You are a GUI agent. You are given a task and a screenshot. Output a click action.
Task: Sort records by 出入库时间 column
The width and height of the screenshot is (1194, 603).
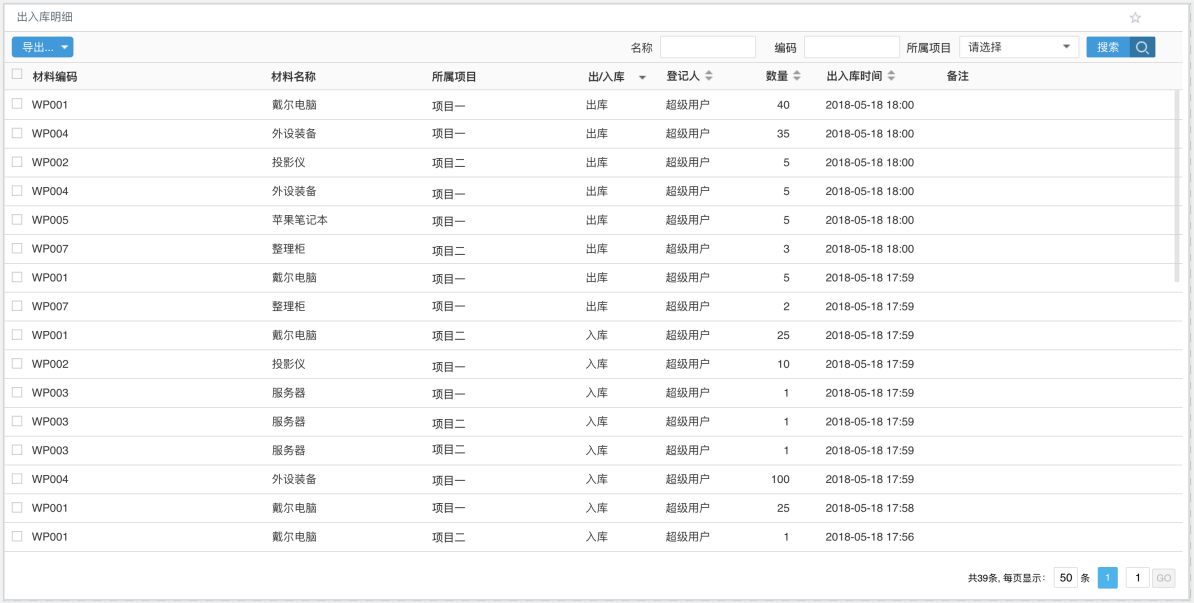click(x=890, y=75)
